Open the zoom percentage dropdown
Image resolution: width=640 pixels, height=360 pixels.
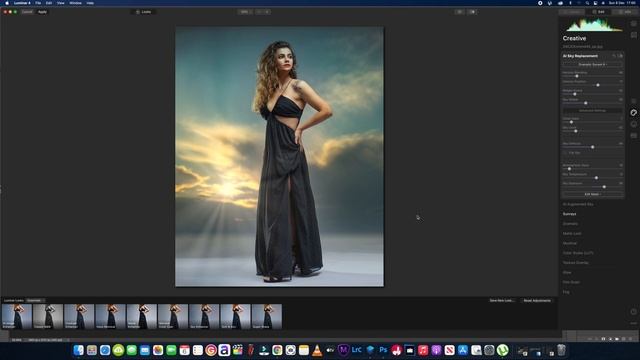(x=245, y=12)
